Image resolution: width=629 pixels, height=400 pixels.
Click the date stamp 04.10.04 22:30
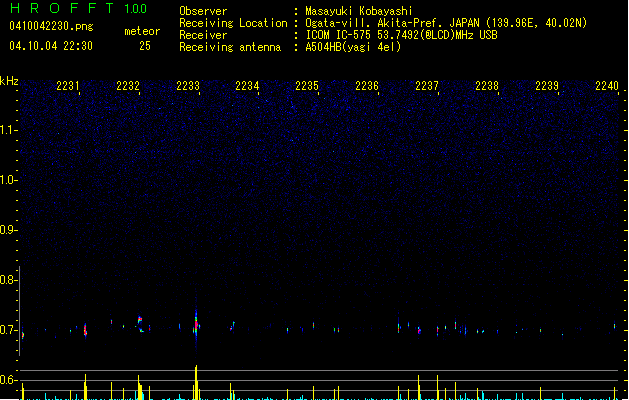point(51,46)
